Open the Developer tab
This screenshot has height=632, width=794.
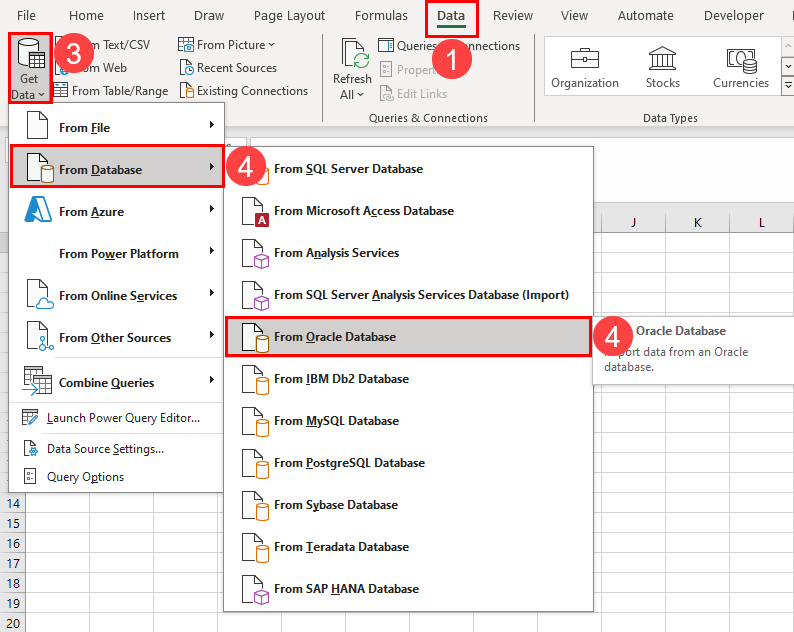tap(734, 16)
